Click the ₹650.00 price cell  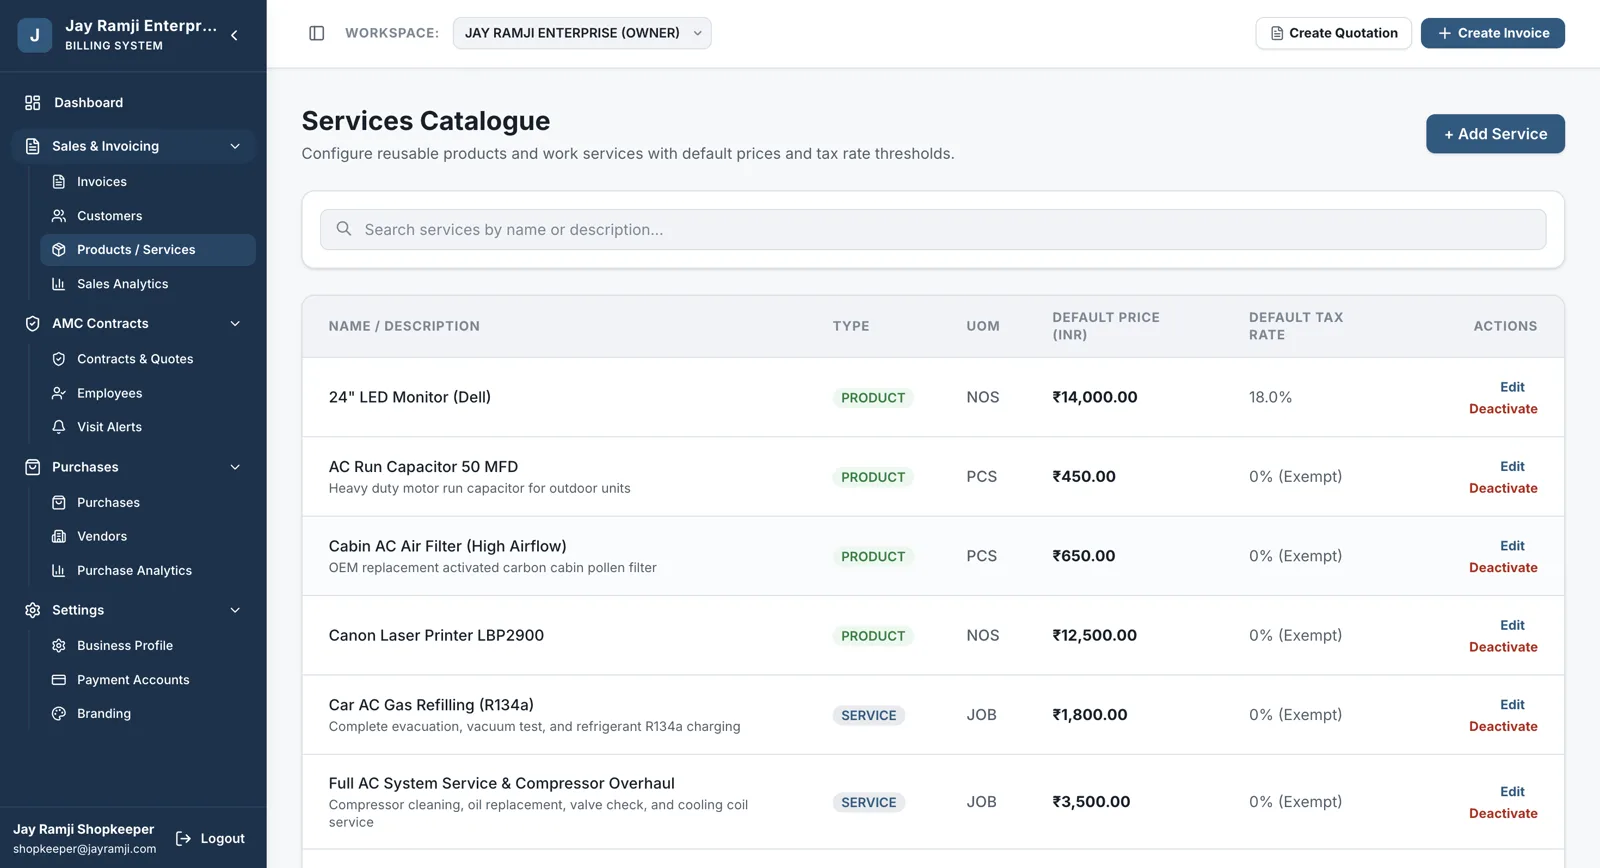(1083, 556)
